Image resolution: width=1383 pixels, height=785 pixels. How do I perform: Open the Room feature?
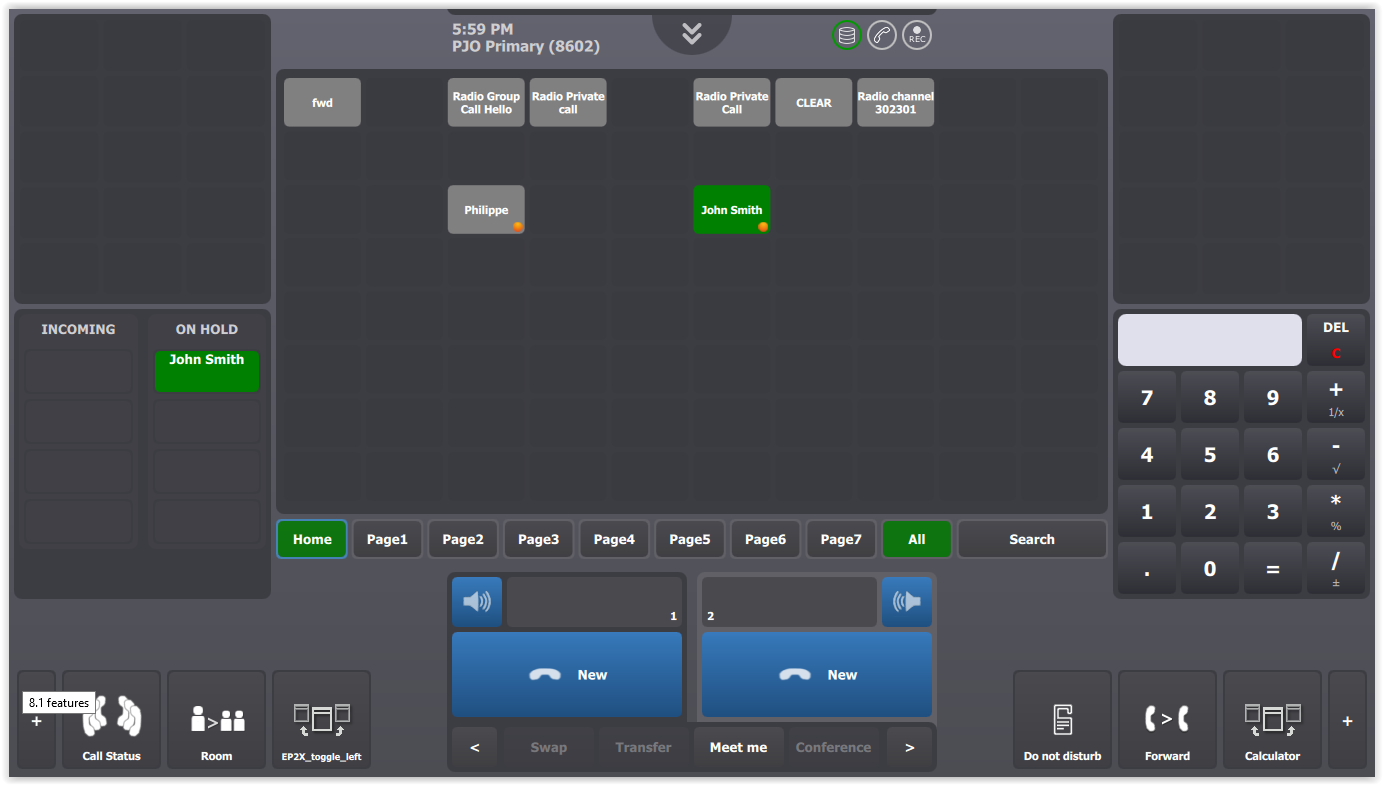[216, 720]
